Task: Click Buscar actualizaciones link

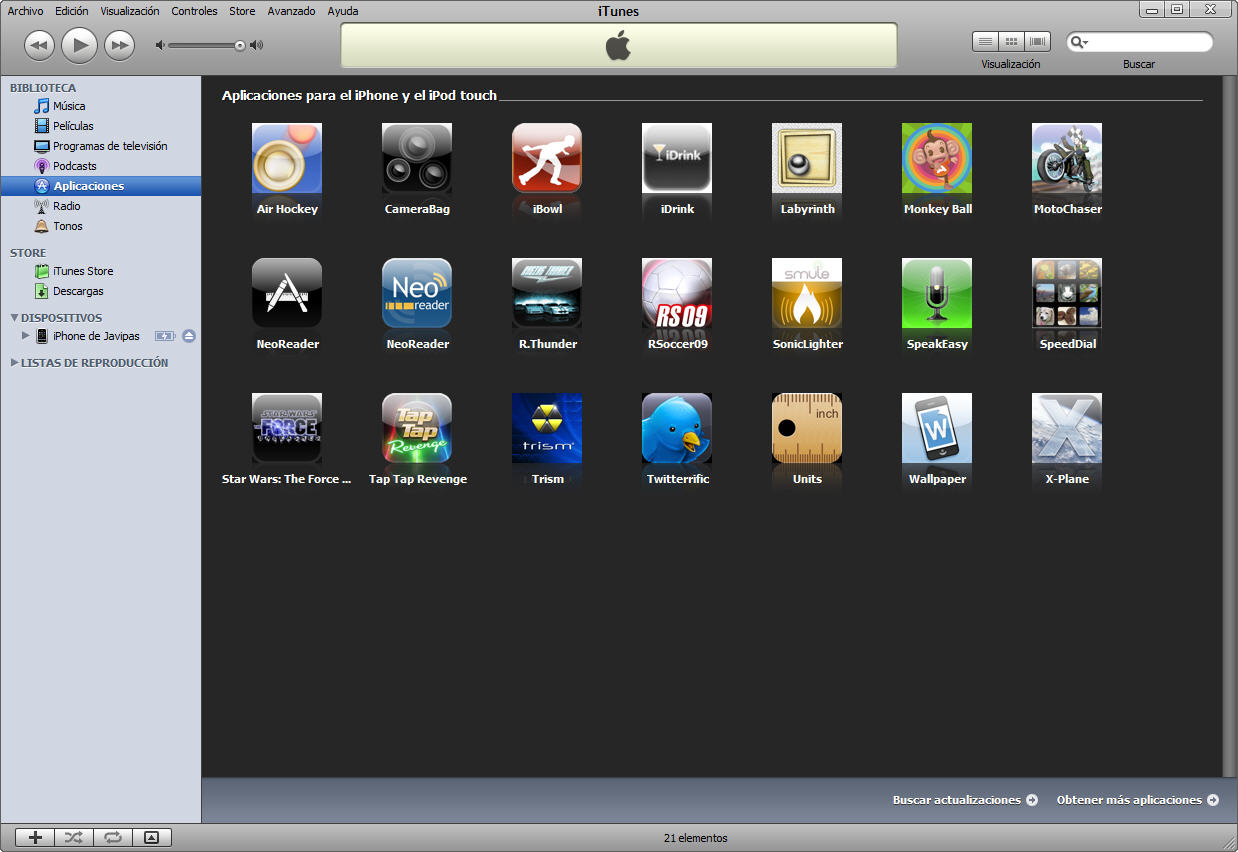Action: pyautogui.click(x=965, y=800)
